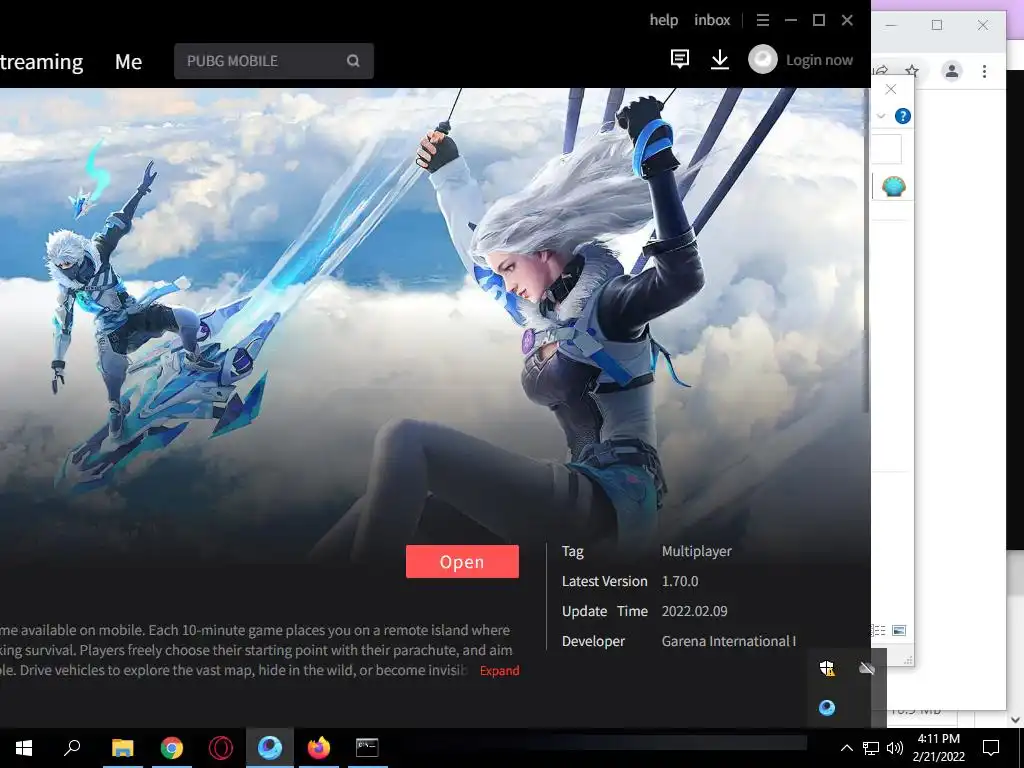The image size is (1024, 768).
Task: Expand the chevron beside the help icon
Action: pos(881,116)
